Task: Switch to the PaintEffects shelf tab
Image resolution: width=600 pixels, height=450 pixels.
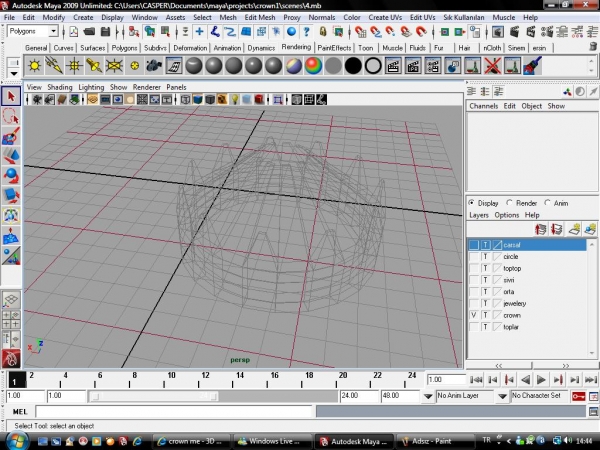Action: [334, 48]
